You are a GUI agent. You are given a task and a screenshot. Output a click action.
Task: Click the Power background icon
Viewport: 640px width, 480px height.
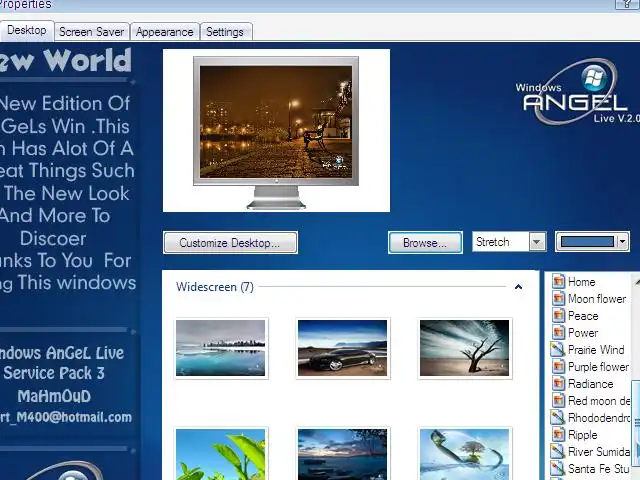558,333
